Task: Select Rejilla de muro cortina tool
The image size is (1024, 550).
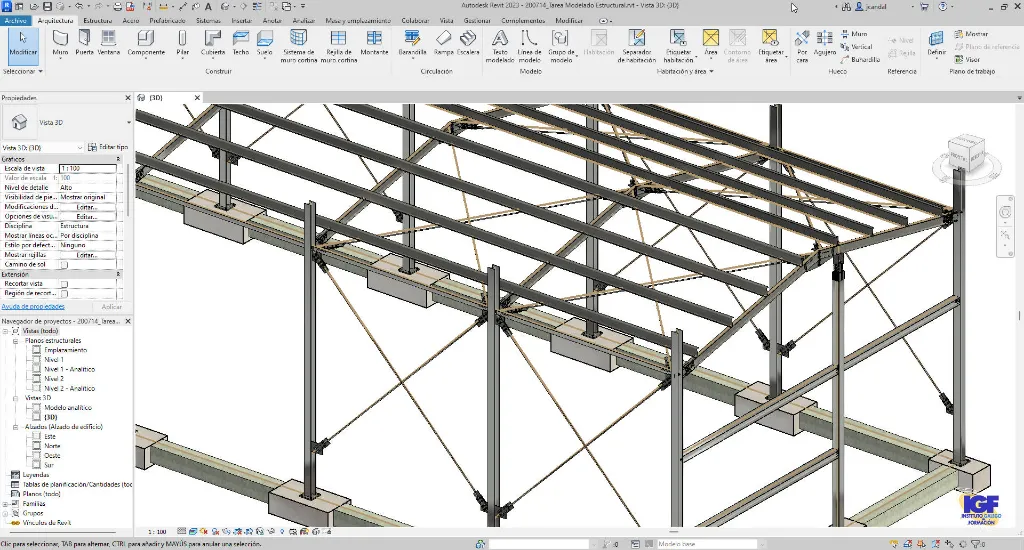Action: 338,46
